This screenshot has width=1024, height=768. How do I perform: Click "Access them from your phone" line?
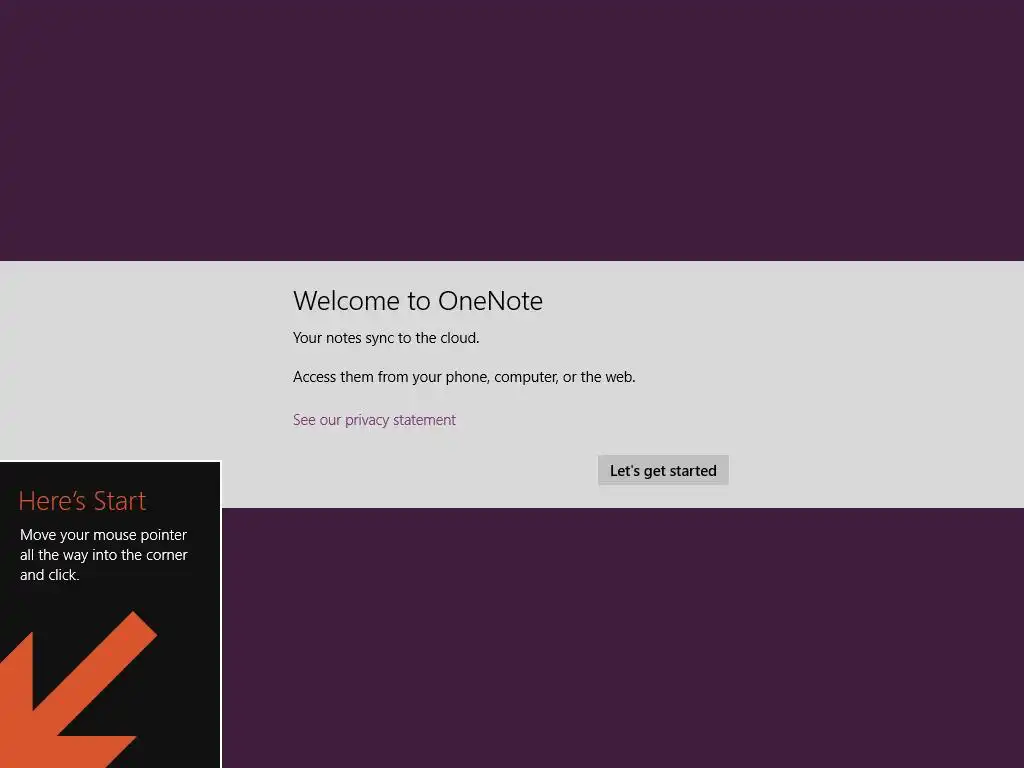click(464, 377)
